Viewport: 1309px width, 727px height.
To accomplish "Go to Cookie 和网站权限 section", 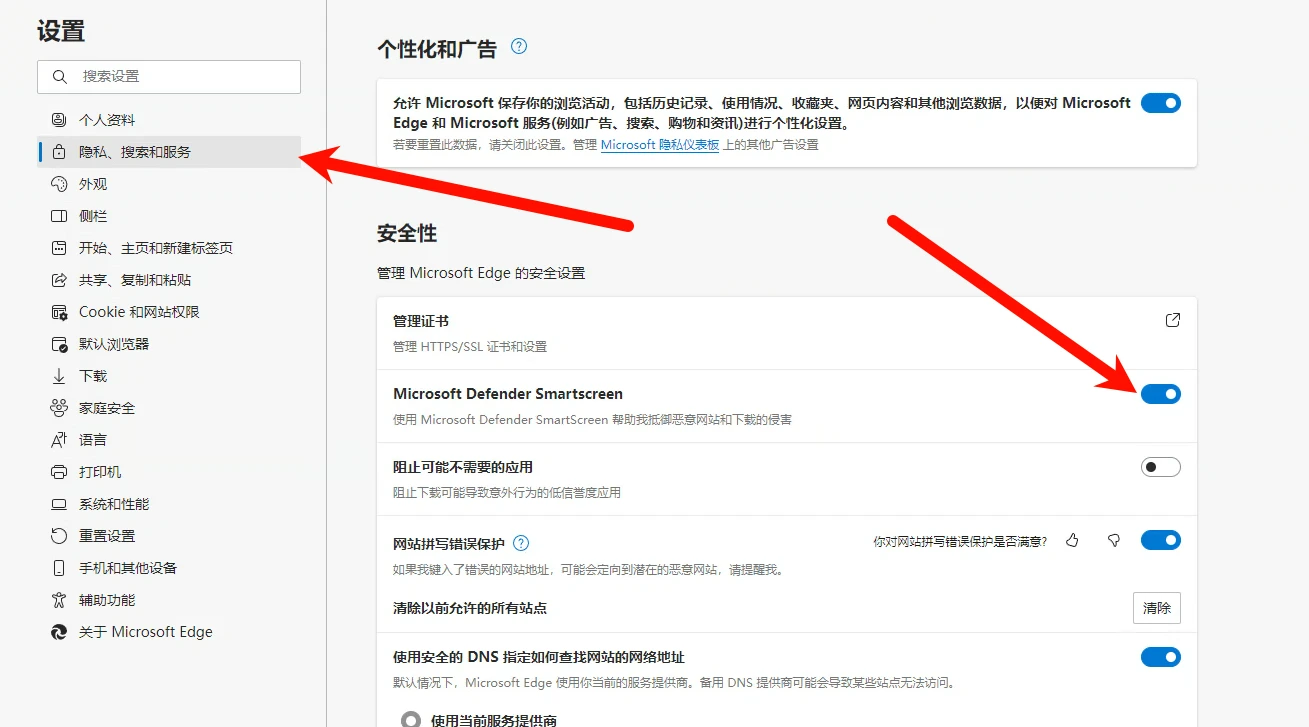I will click(x=139, y=312).
